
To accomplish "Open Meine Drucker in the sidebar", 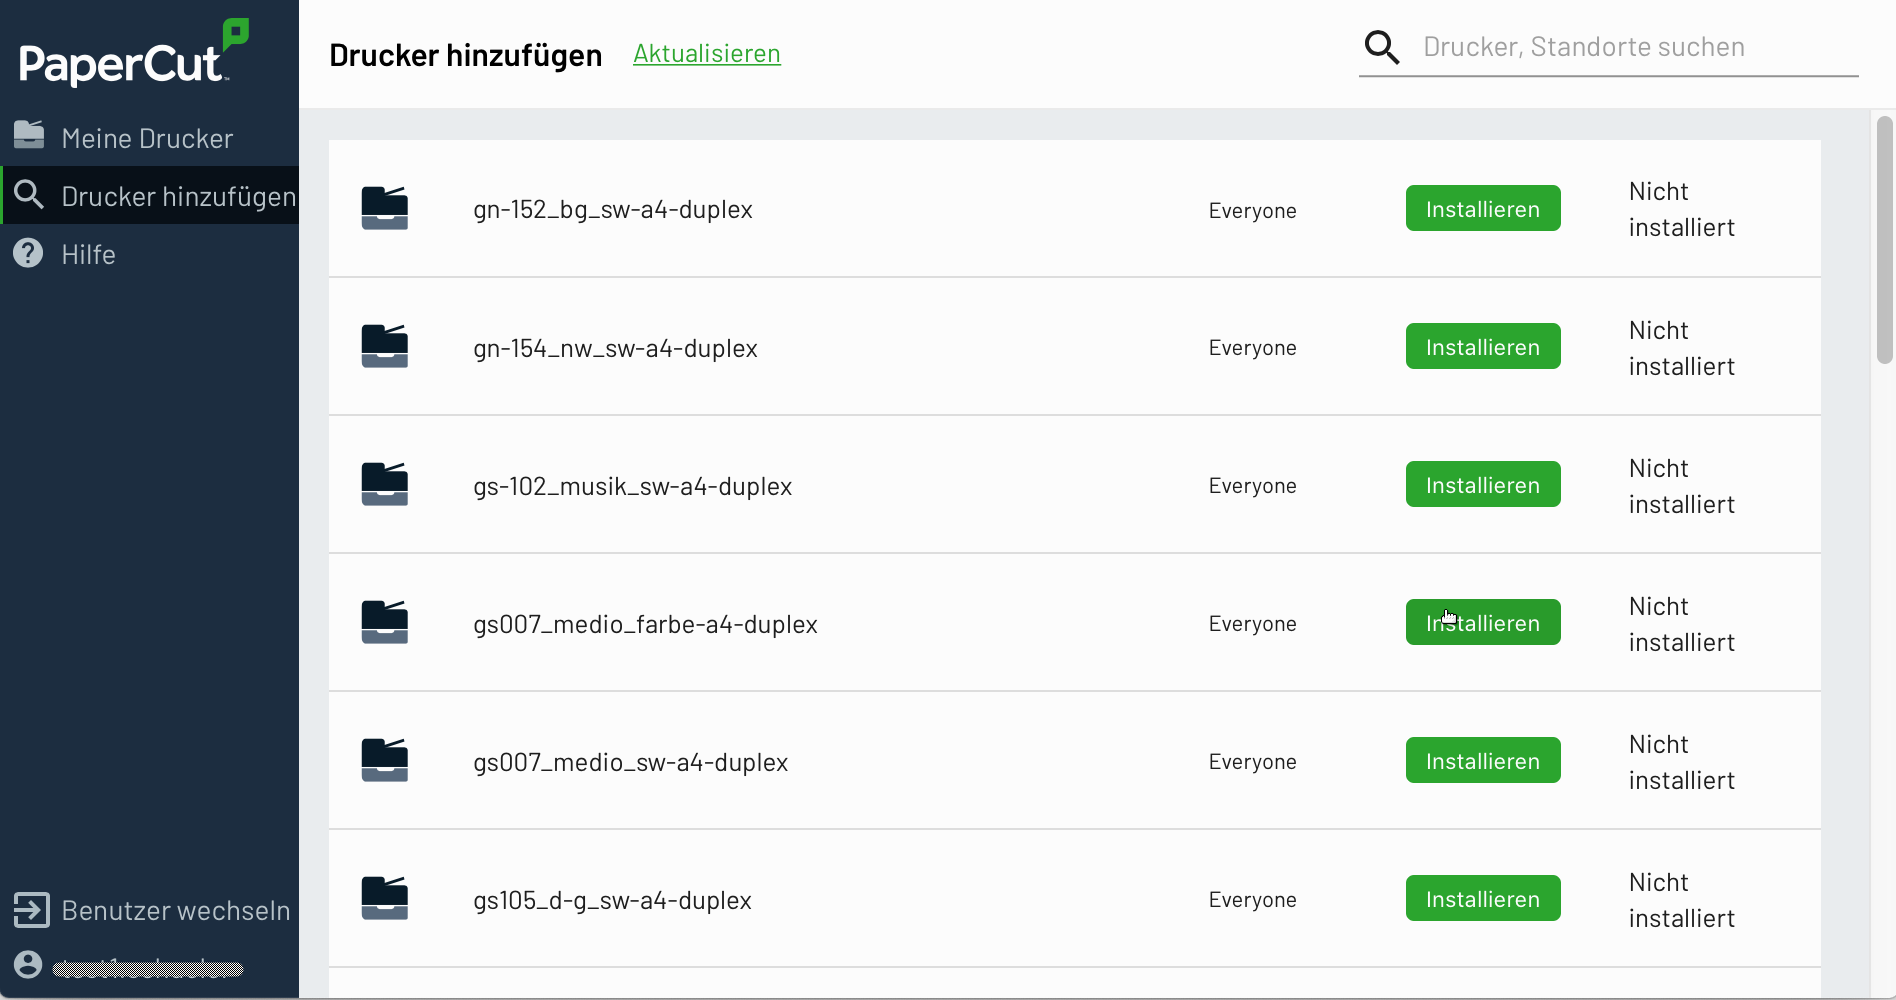I will pyautogui.click(x=147, y=138).
